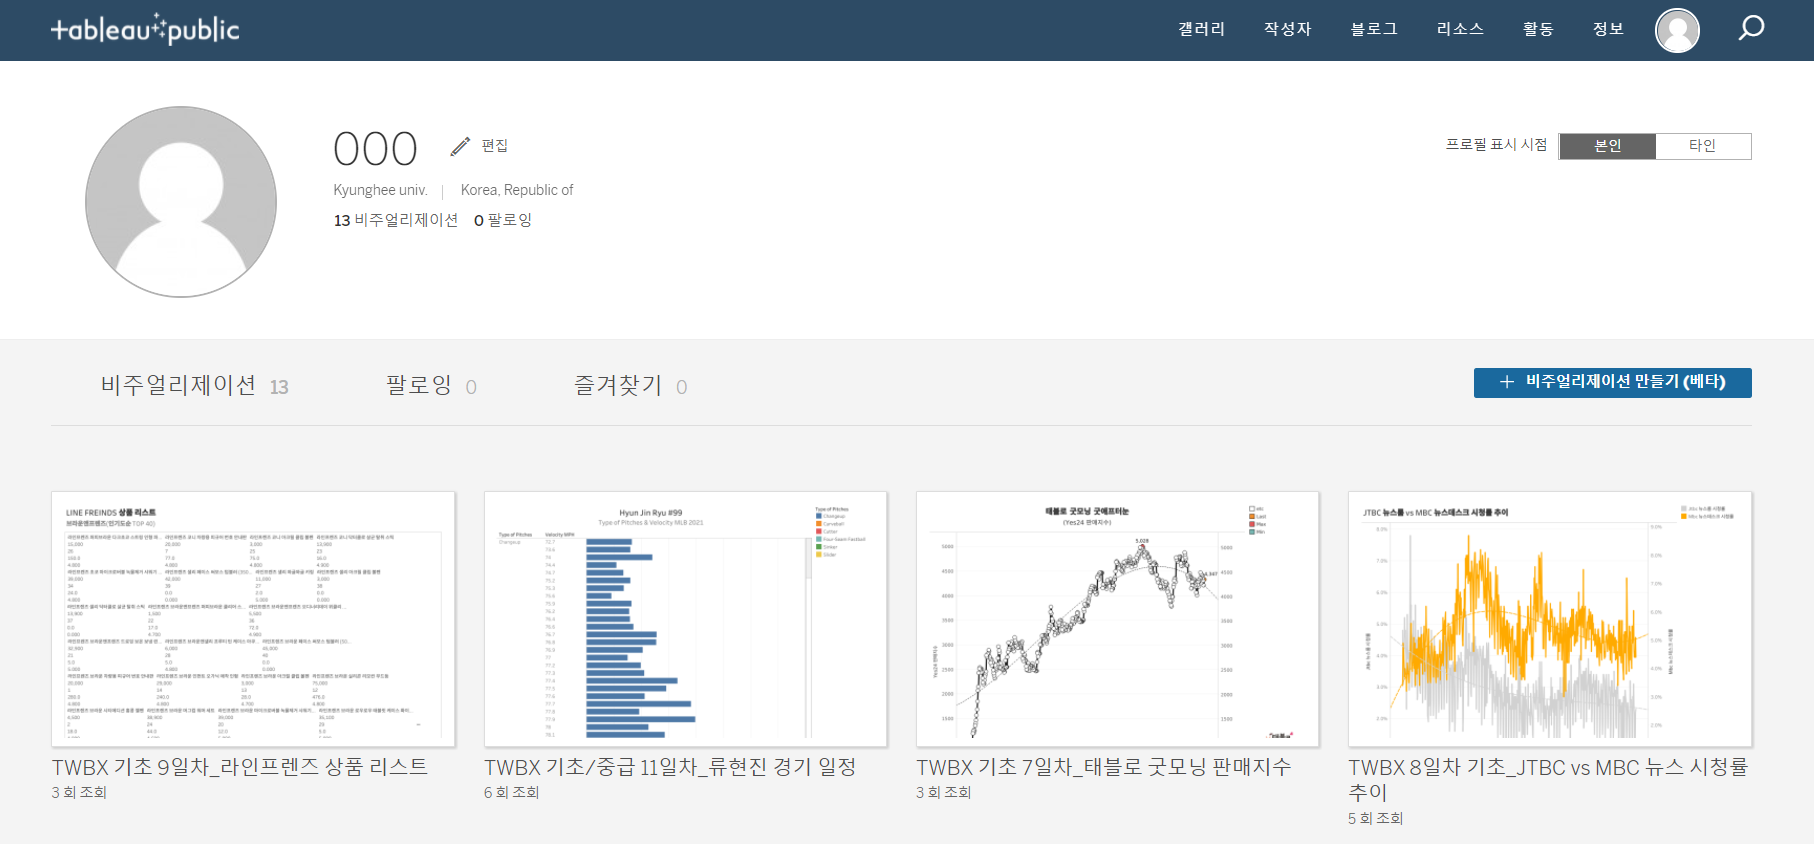This screenshot has width=1814, height=844.
Task: Click the Tableau Public logo
Action: (x=145, y=30)
